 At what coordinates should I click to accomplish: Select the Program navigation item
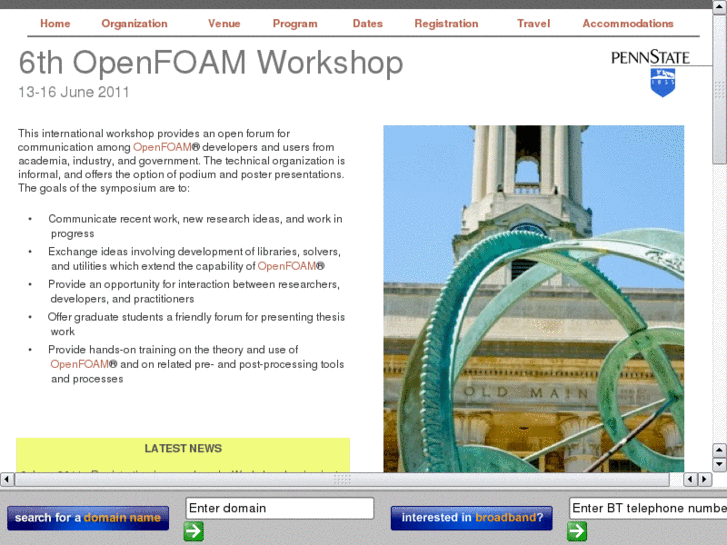[x=295, y=24]
